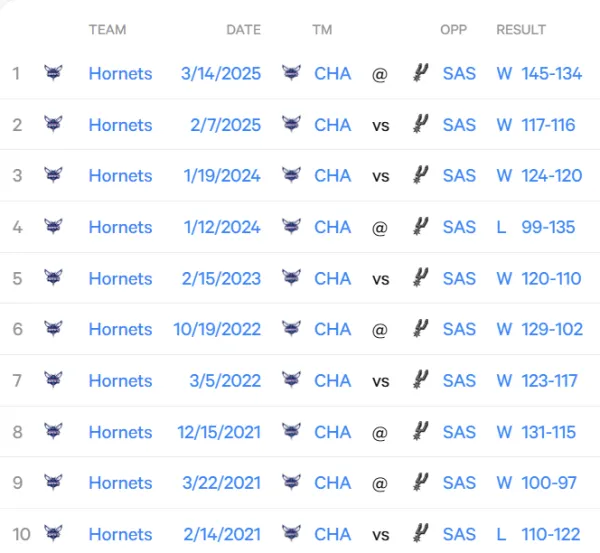Select the SAS opponent link in row 5
The height and width of the screenshot is (553, 600).
click(x=459, y=278)
